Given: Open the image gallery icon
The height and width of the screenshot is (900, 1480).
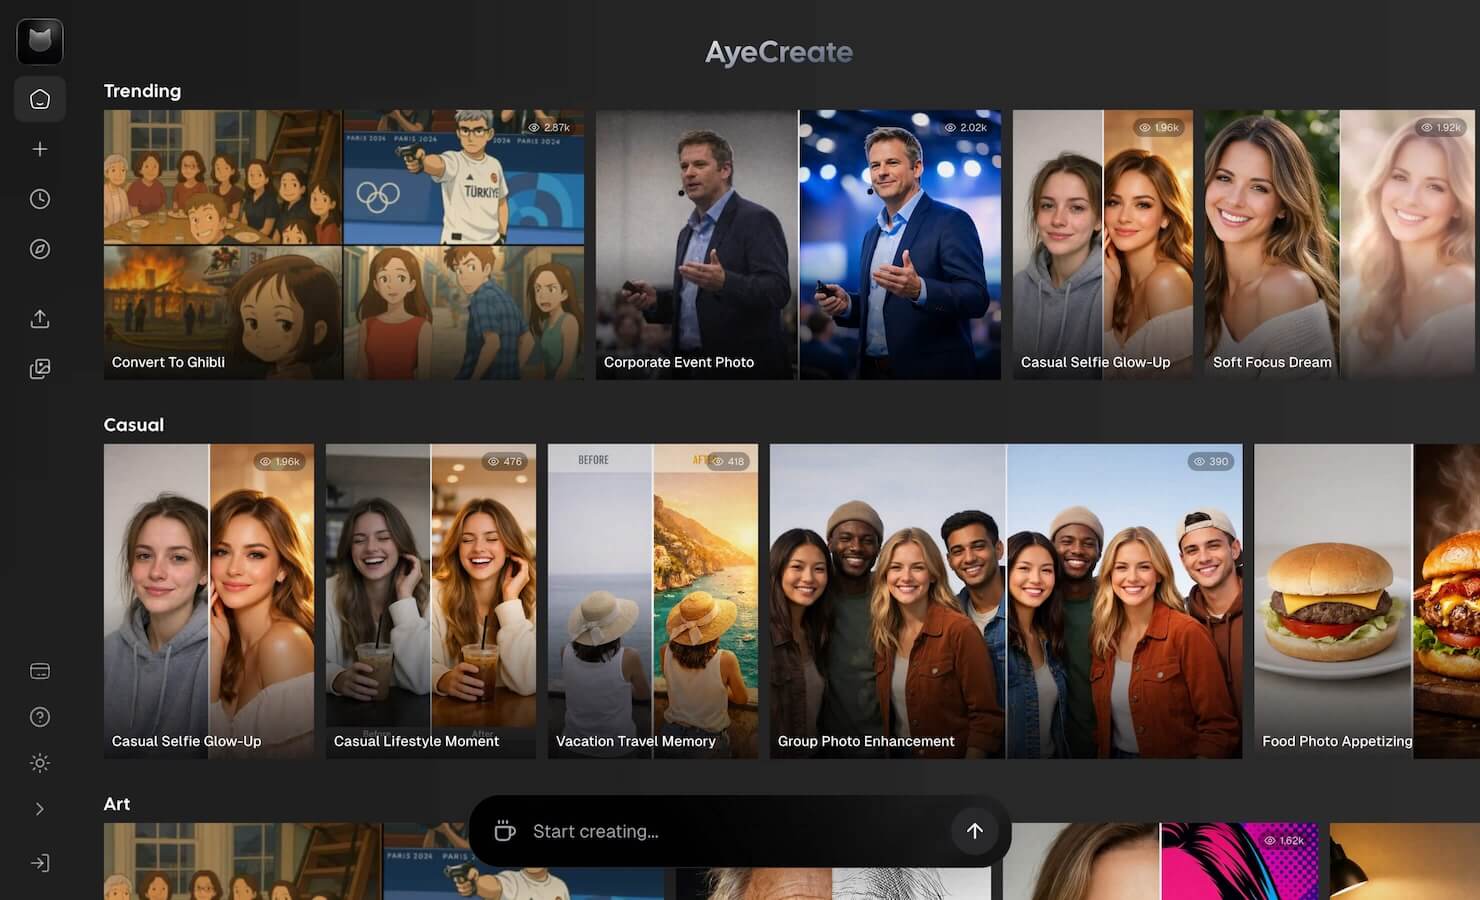Looking at the screenshot, I should point(39,368).
